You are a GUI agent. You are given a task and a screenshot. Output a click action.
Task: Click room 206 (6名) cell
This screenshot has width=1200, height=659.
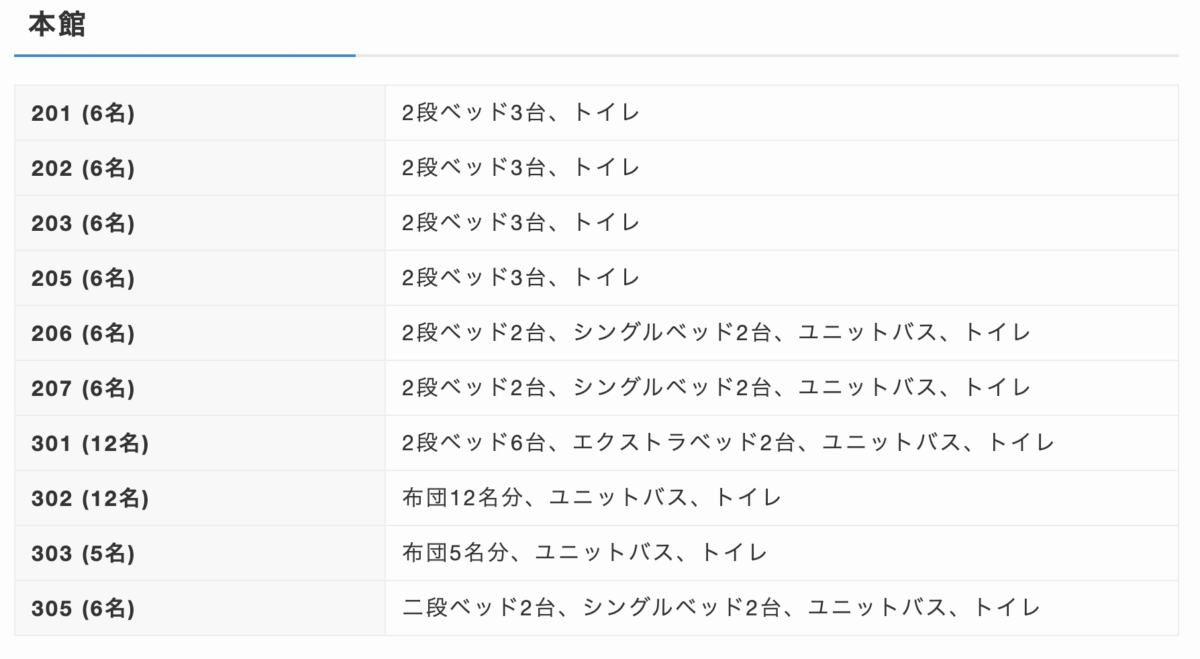[x=83, y=334]
